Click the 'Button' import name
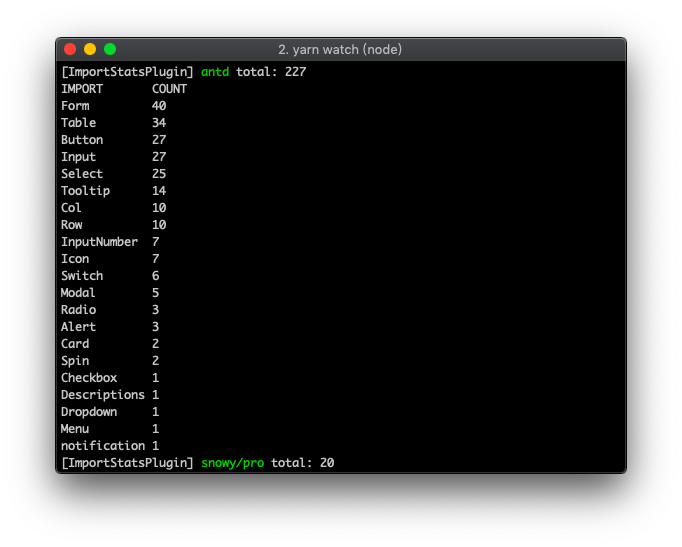The image size is (682, 547). pos(82,140)
